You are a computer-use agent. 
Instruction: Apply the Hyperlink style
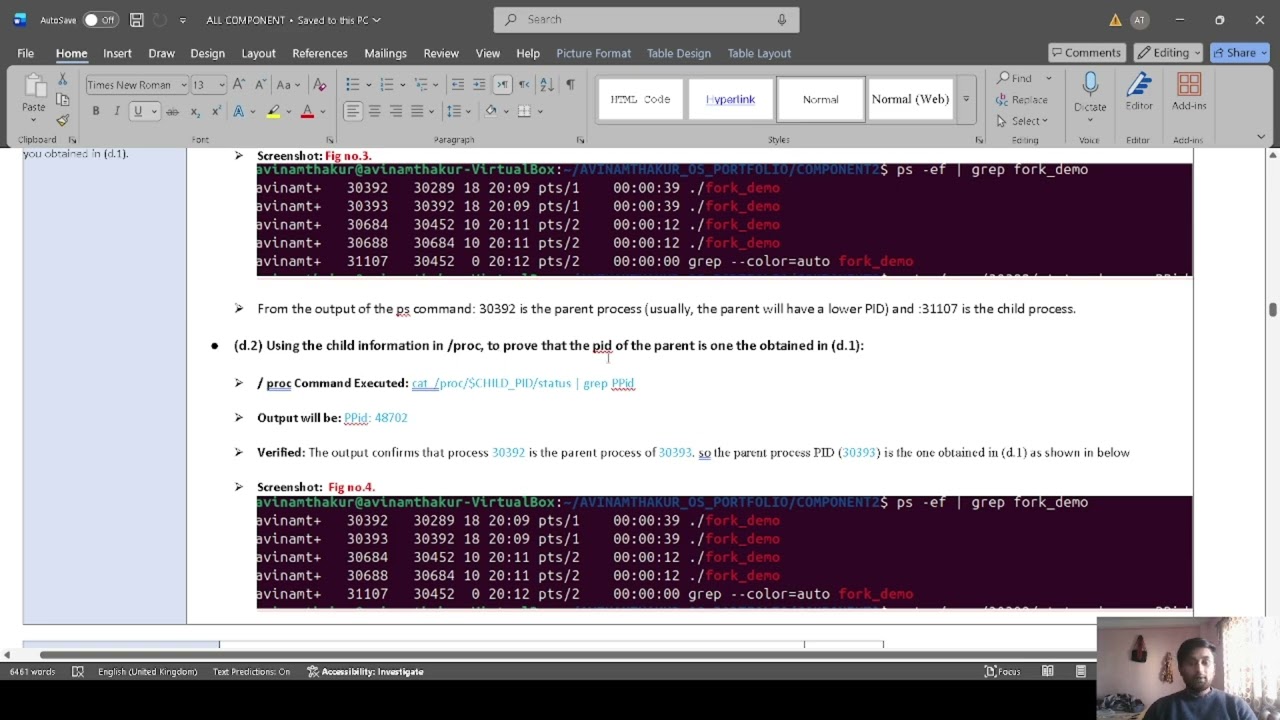(x=730, y=99)
